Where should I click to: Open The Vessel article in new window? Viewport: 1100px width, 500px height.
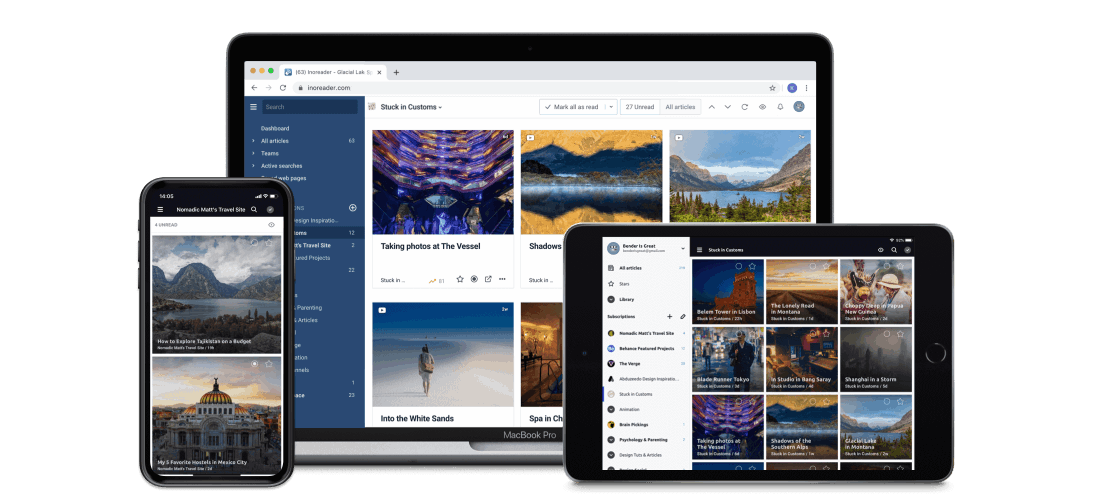tap(488, 279)
